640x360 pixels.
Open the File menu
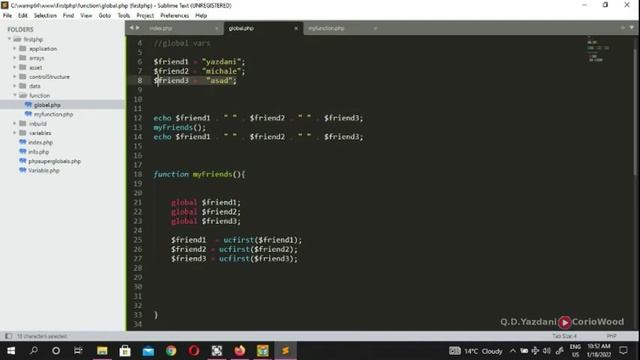pyautogui.click(x=7, y=16)
